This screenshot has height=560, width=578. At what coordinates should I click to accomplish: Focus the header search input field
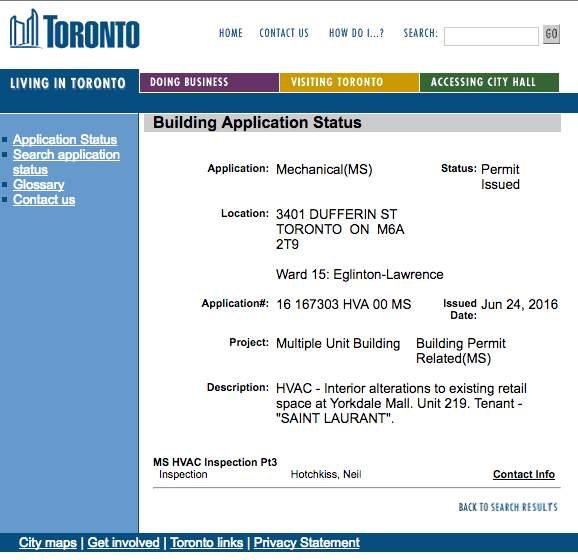[491, 36]
